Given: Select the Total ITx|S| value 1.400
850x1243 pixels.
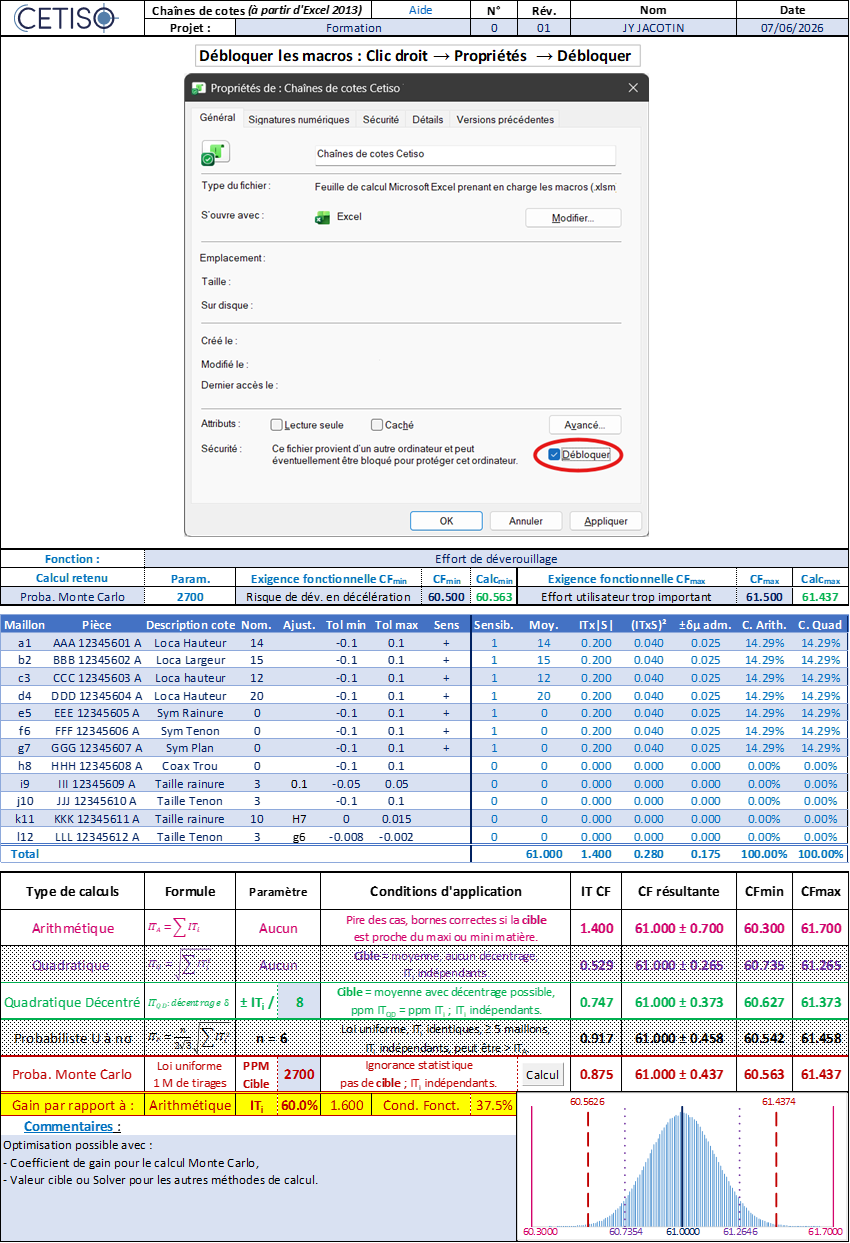Looking at the screenshot, I should [597, 855].
